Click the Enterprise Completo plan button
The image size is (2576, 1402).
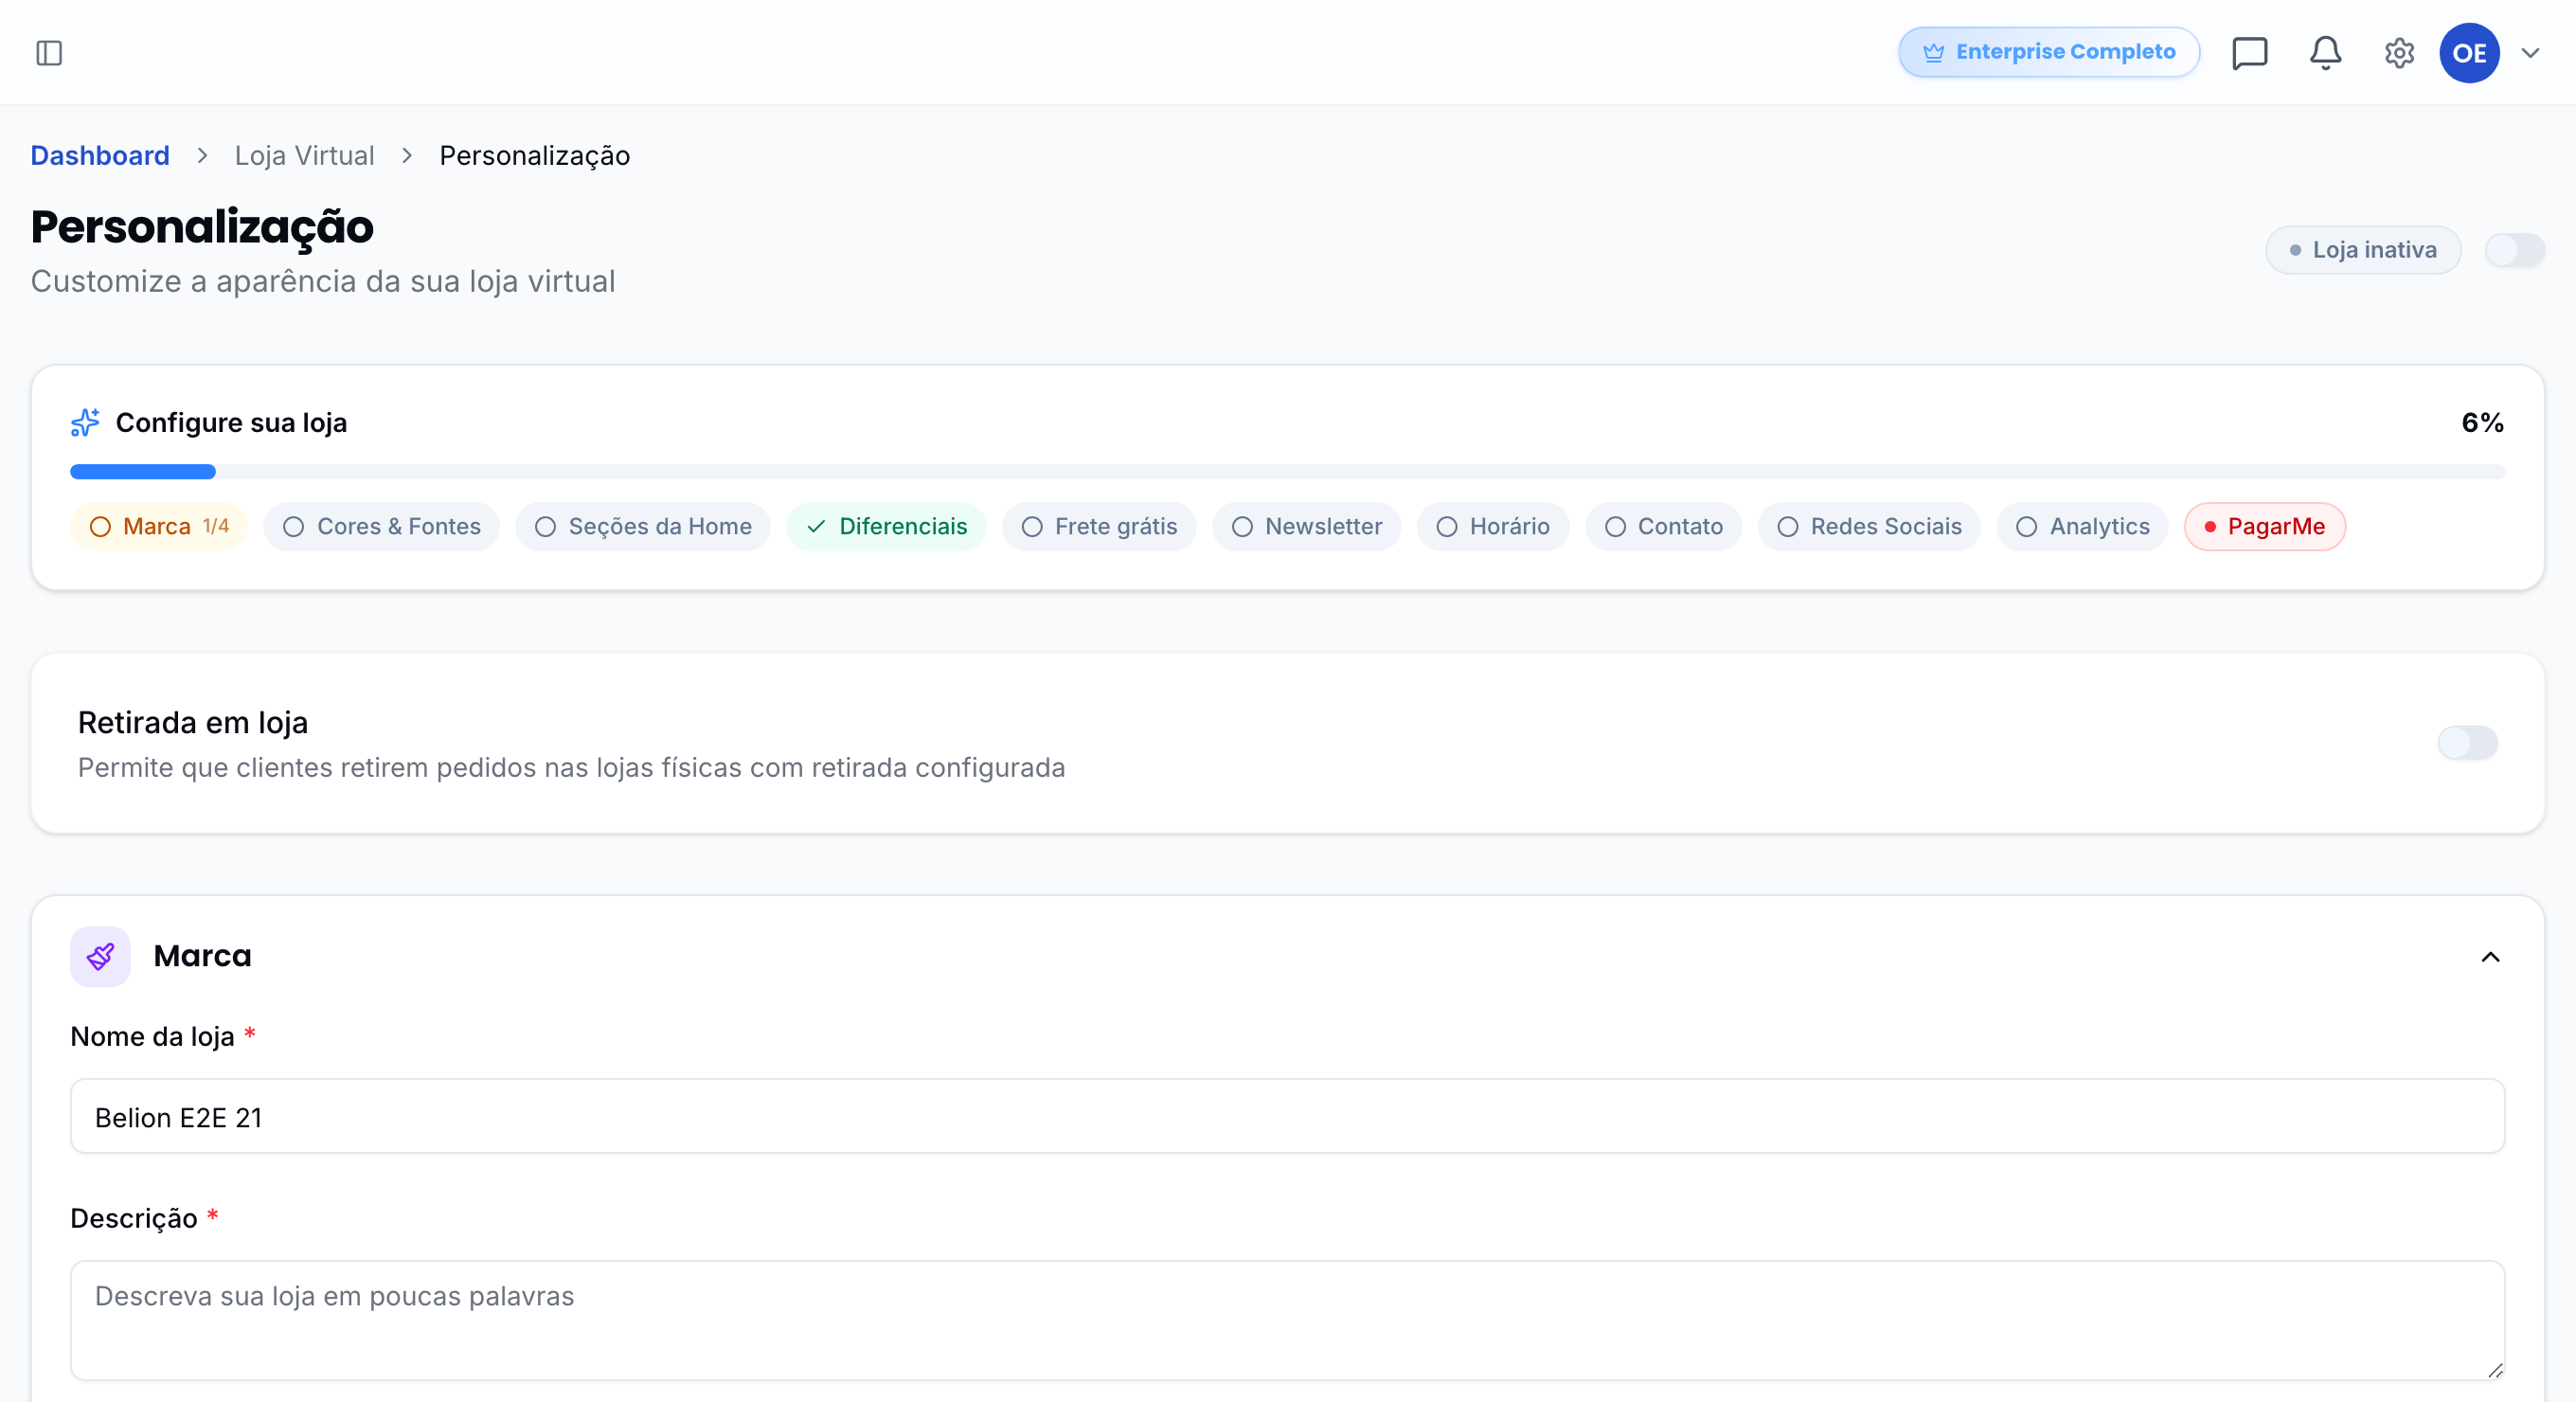pyautogui.click(x=2048, y=52)
